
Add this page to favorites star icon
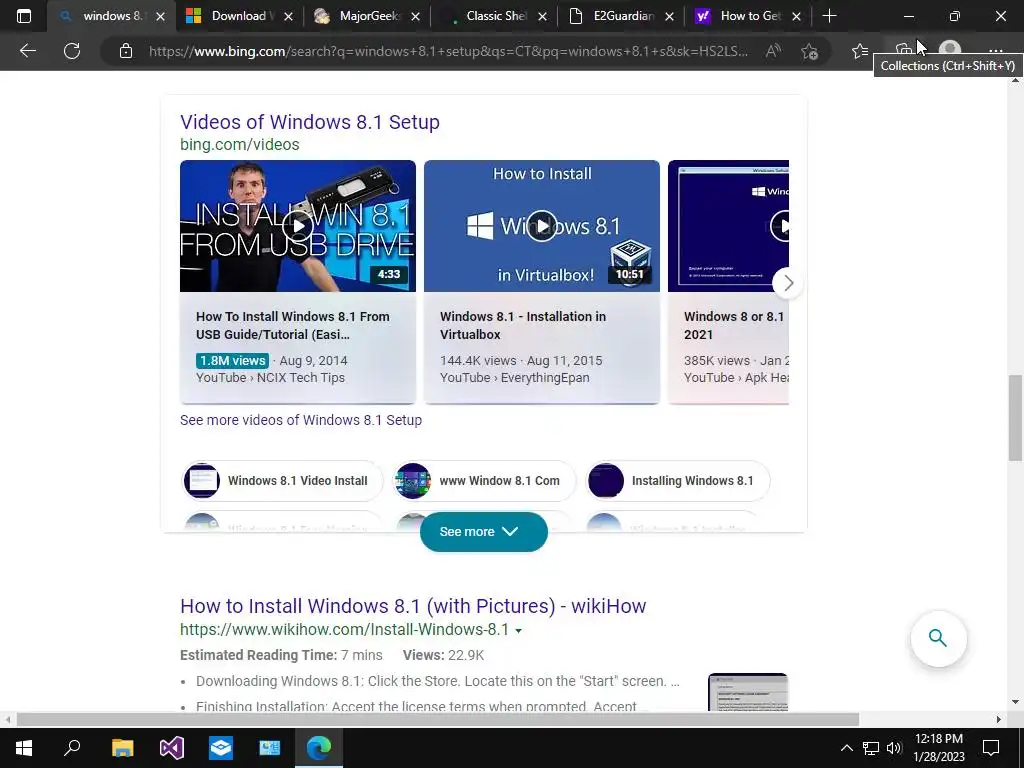click(x=809, y=51)
